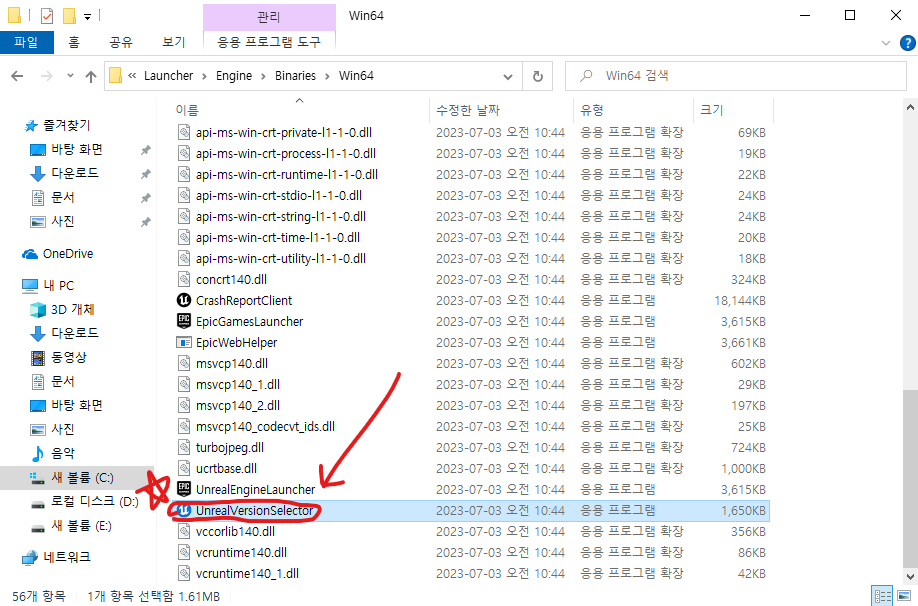
Task: Expand the quick access toolbar dropdown
Action: coord(87,16)
